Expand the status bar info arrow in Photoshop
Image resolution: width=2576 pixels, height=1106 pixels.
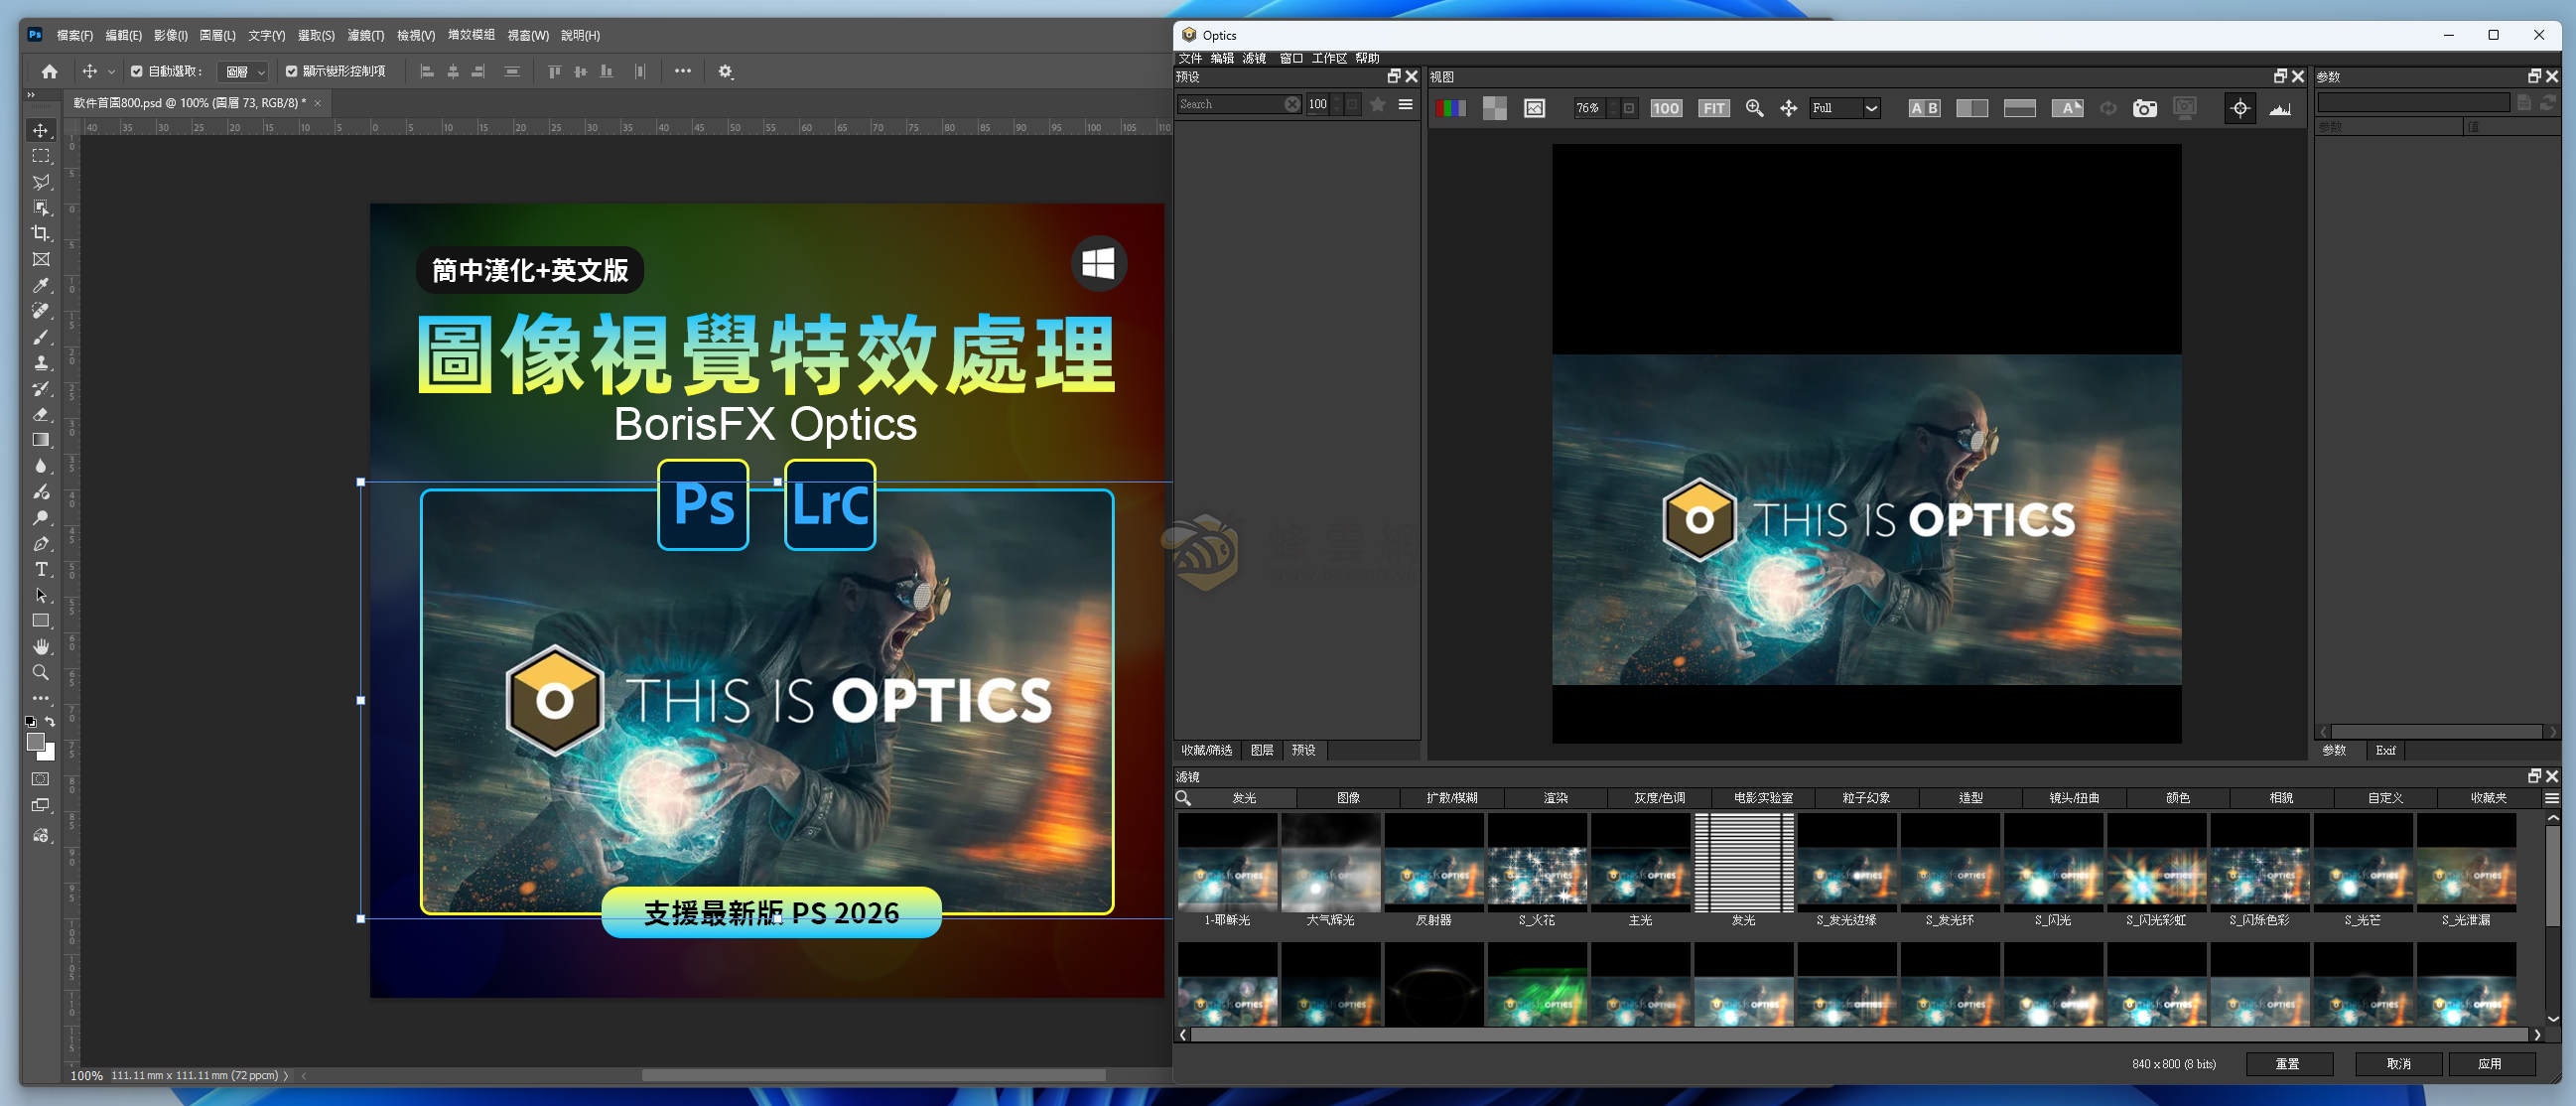(286, 1076)
